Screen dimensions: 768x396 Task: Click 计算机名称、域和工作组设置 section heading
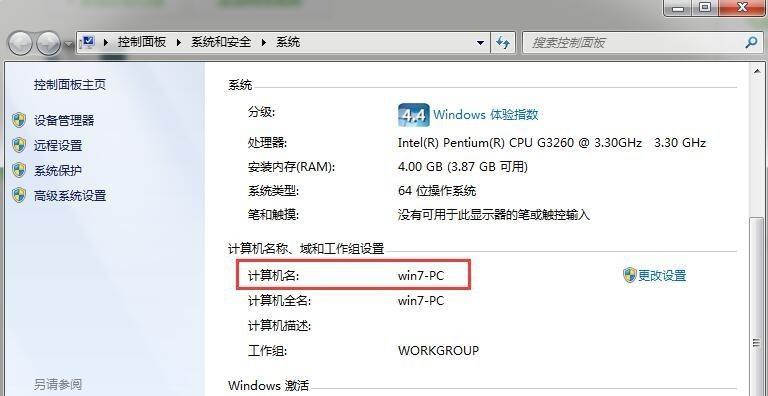coord(306,248)
